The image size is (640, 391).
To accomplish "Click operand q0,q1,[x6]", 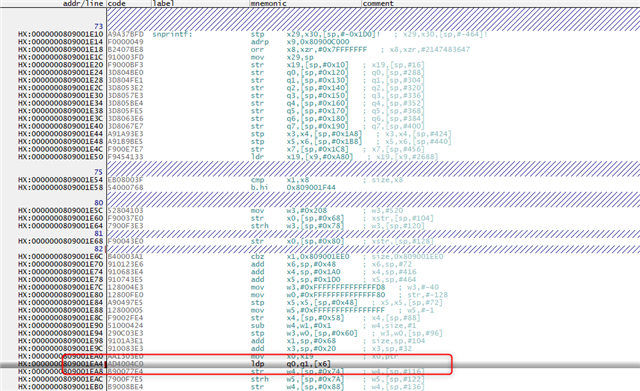I will [309, 364].
